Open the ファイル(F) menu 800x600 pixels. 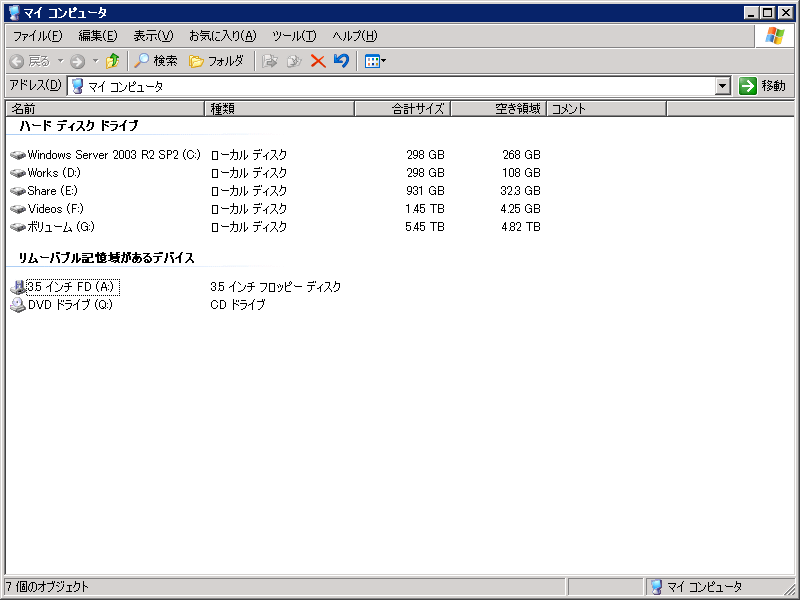point(37,36)
